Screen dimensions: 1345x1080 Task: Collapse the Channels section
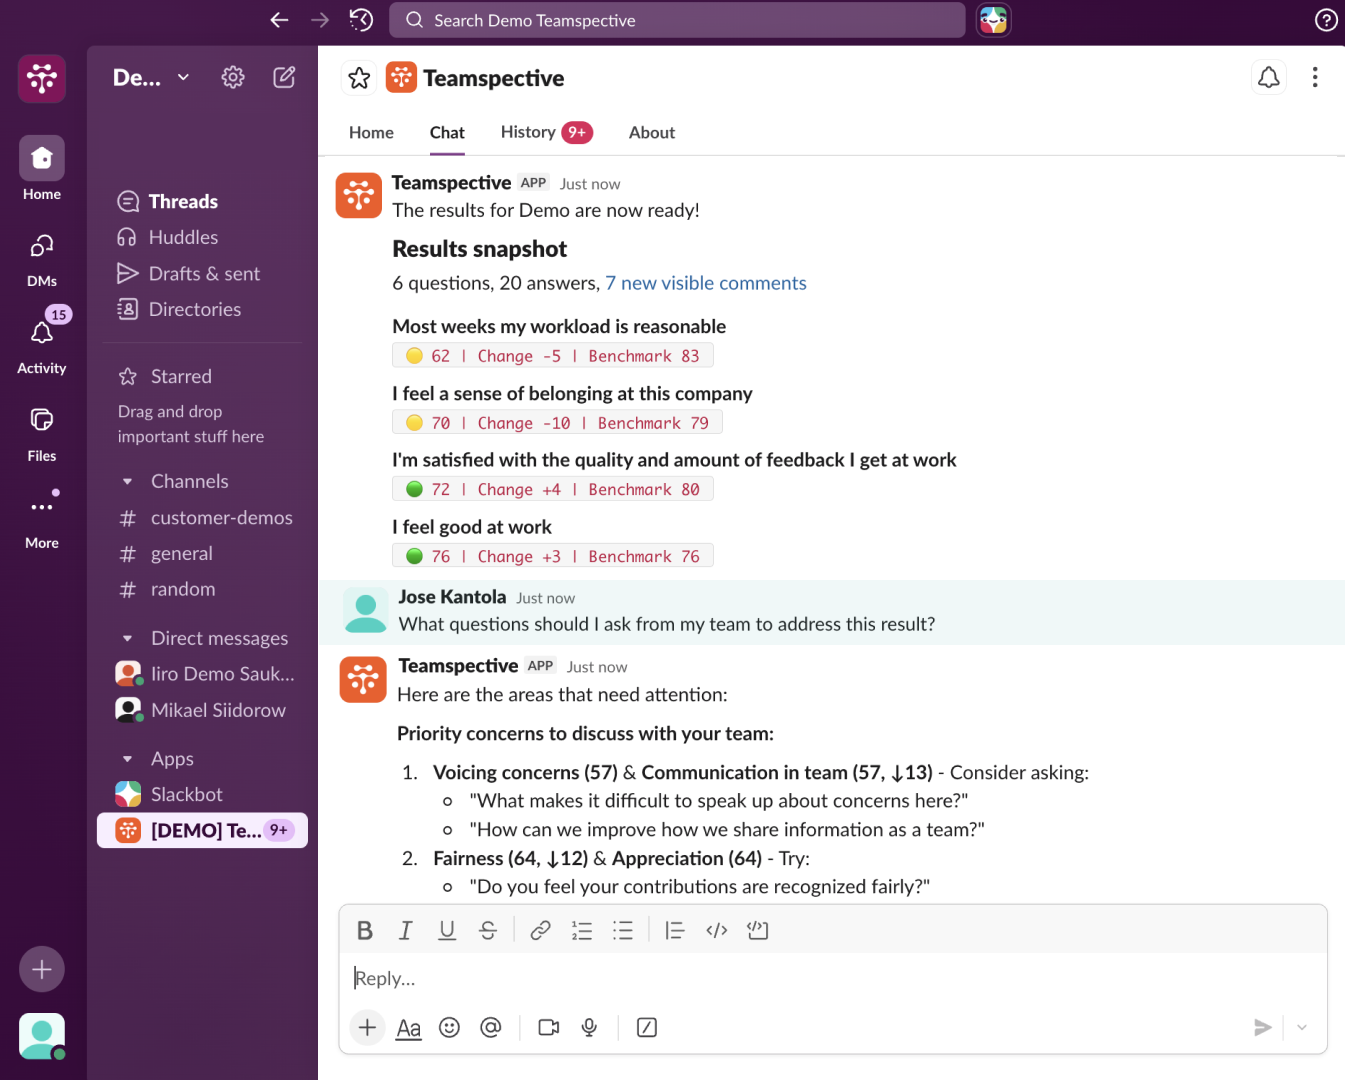(127, 482)
